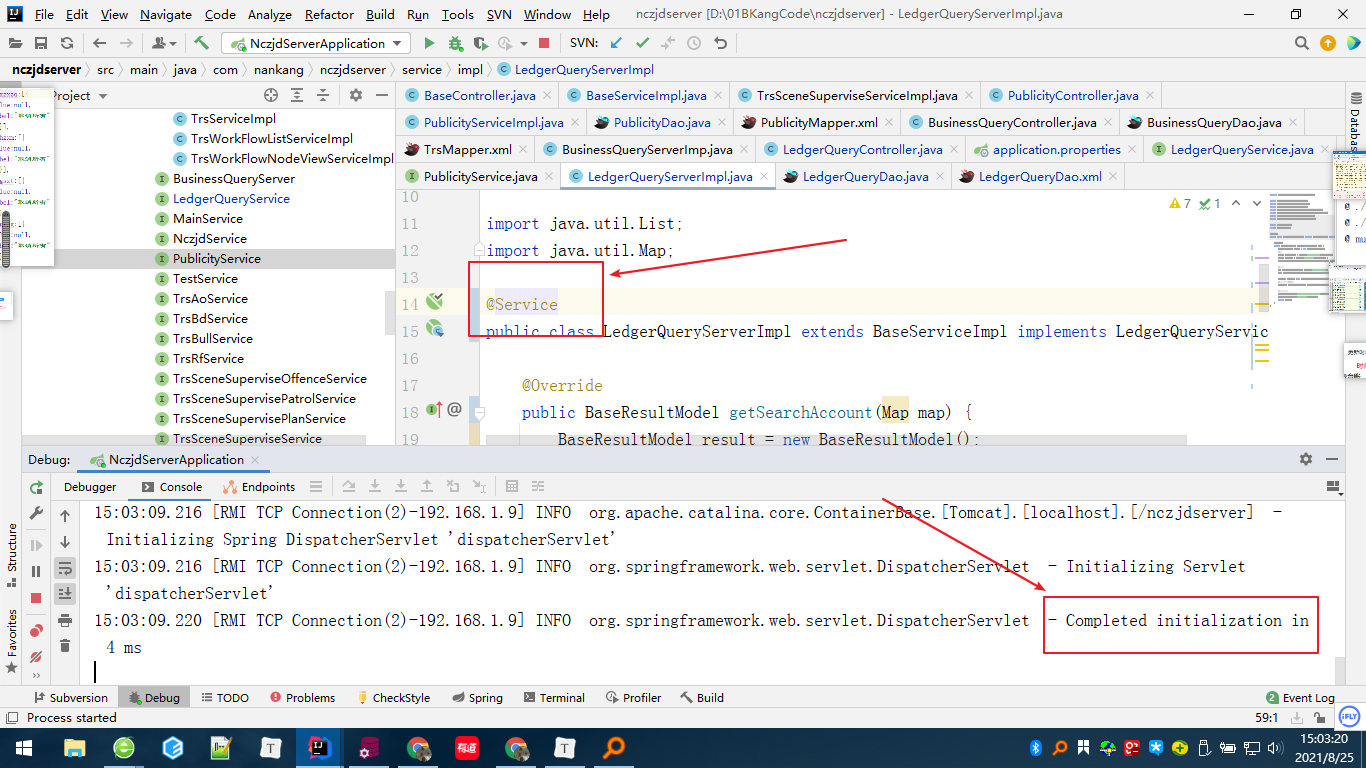This screenshot has height=768, width=1366.
Task: Click the IntelliJ IDEA taskbar icon
Action: tap(320, 748)
